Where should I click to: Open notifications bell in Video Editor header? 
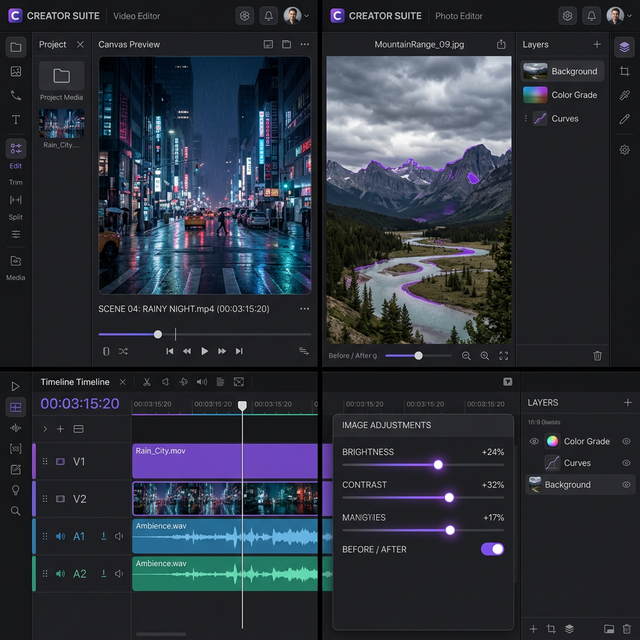(269, 16)
